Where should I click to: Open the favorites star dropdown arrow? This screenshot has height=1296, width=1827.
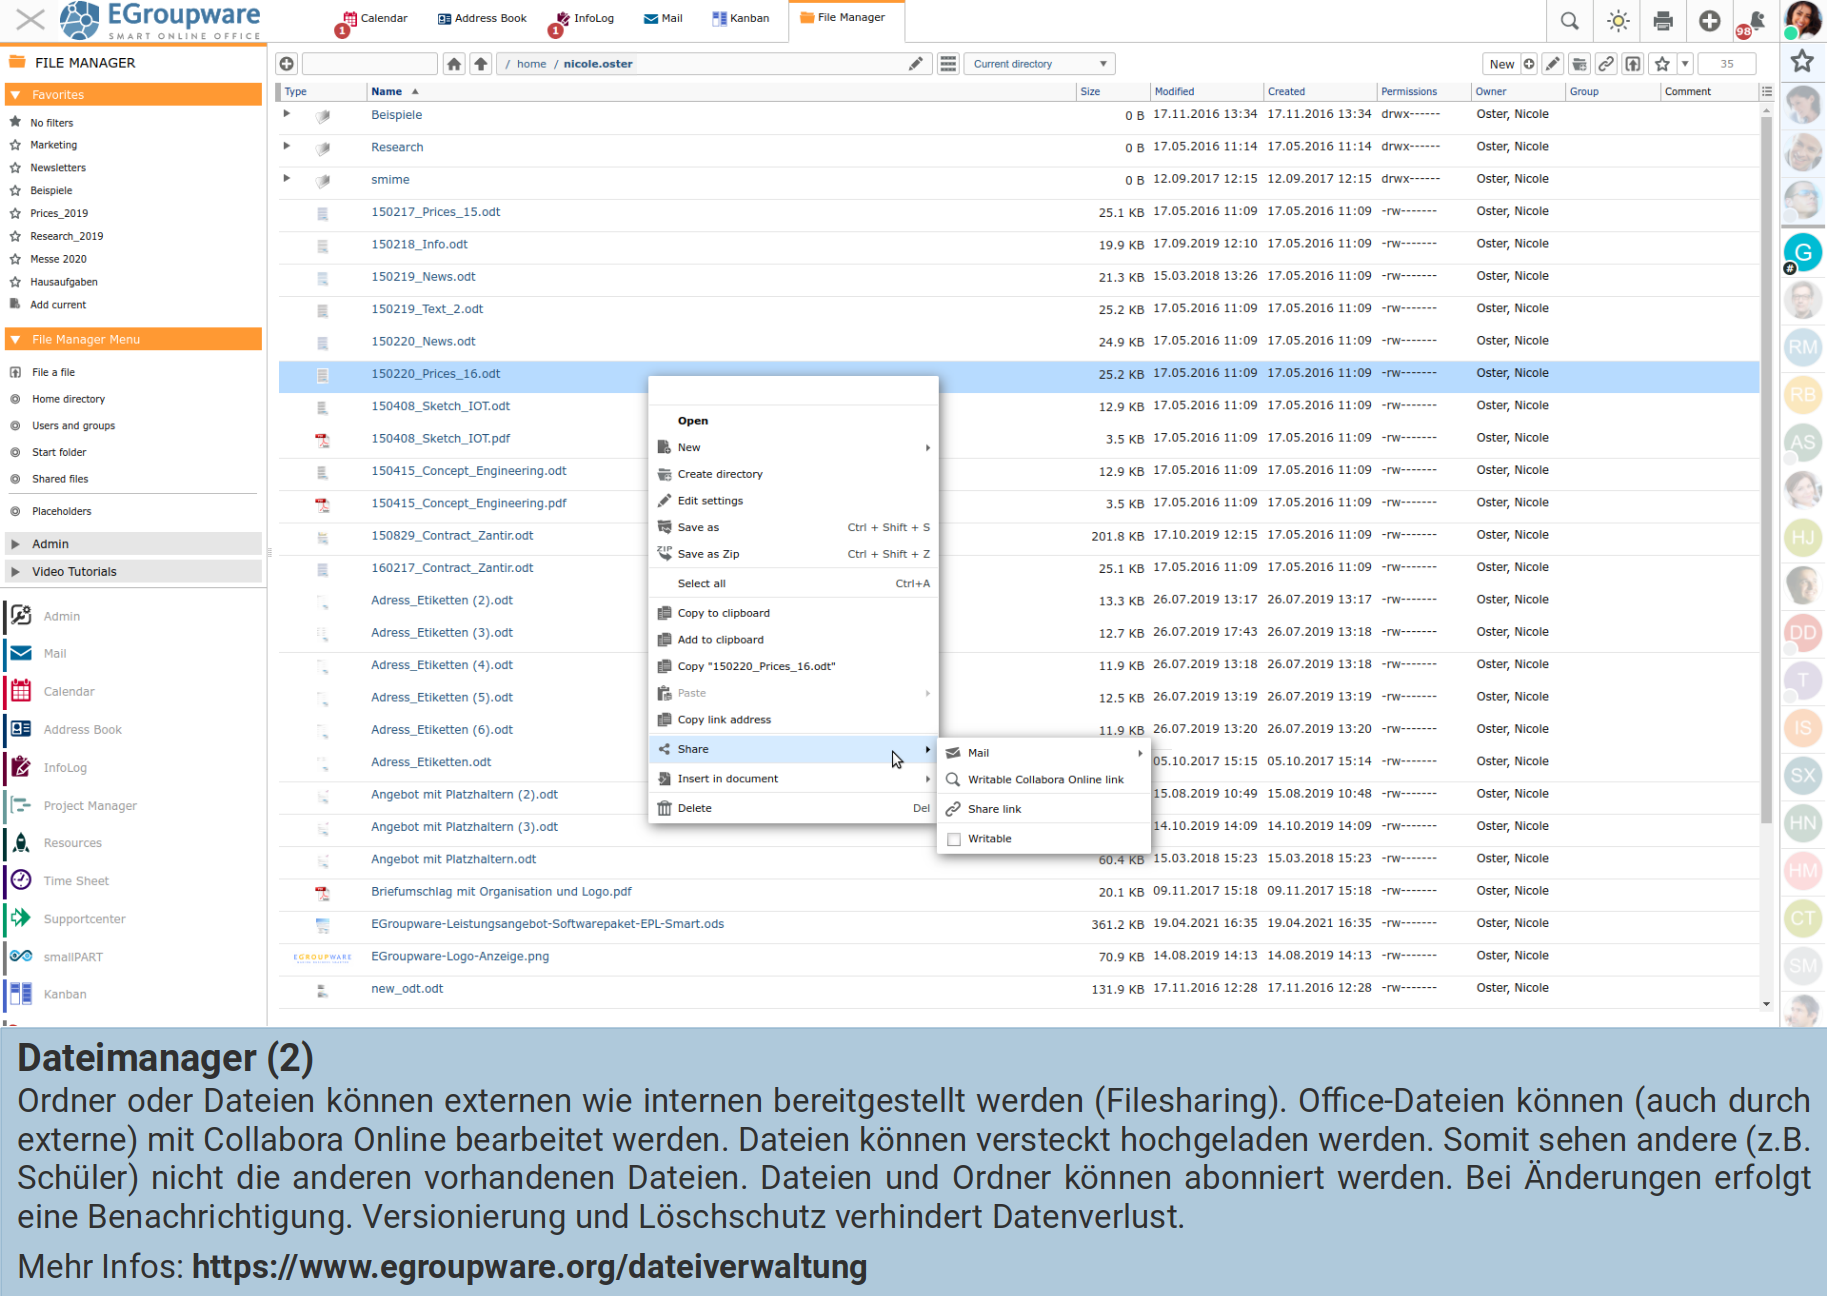1685,64
